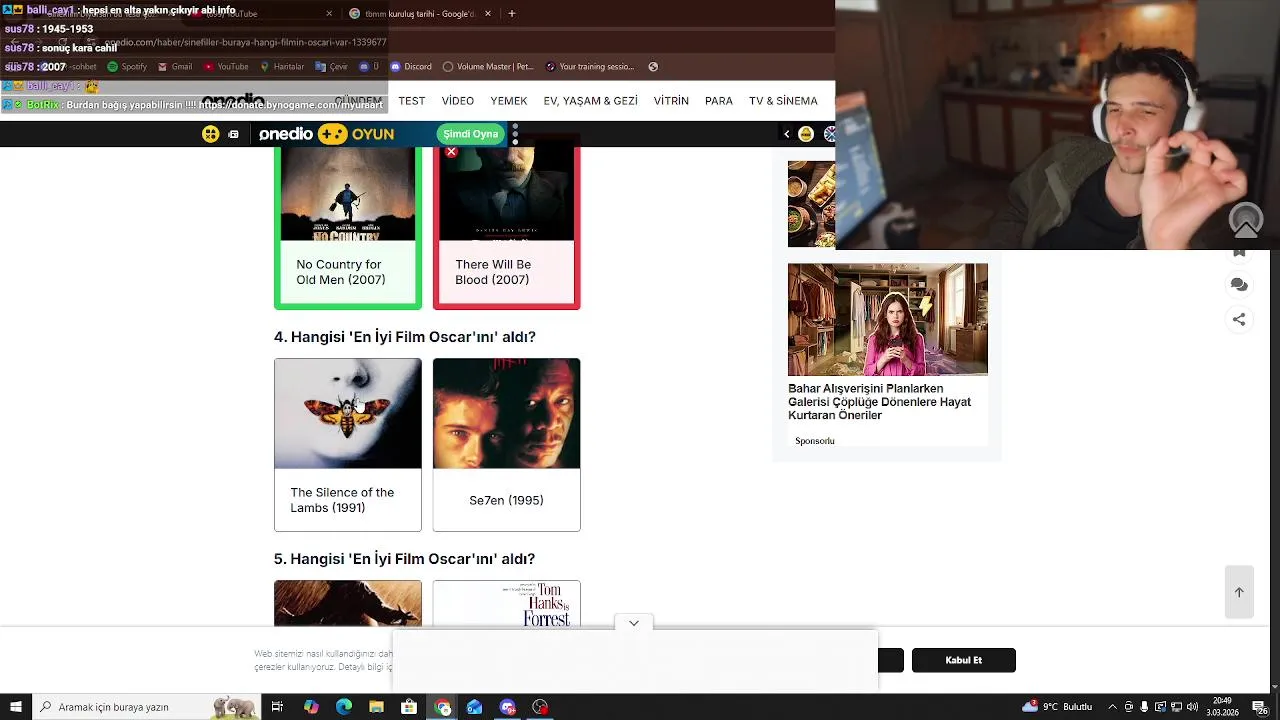Open the VİDEO section
The image size is (1280, 720).
pos(458,101)
